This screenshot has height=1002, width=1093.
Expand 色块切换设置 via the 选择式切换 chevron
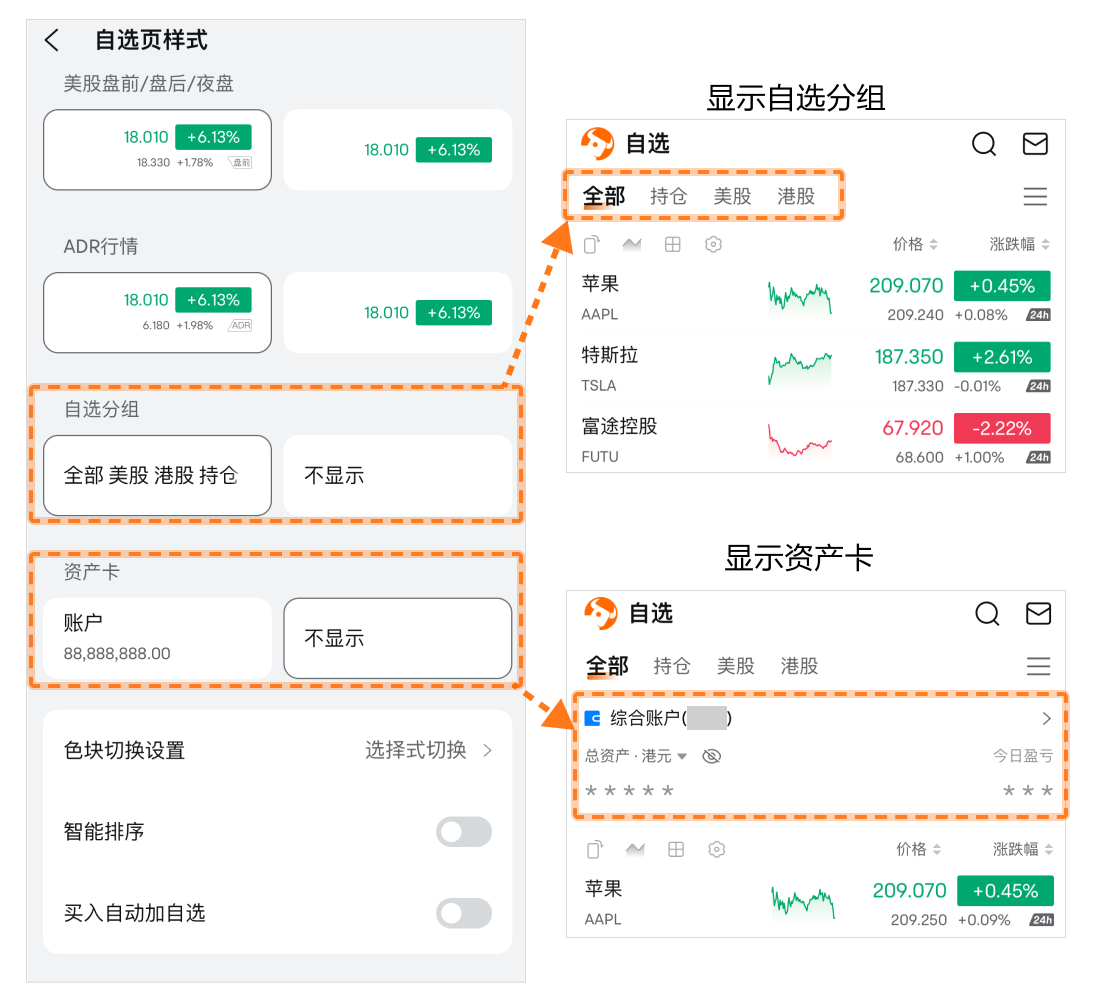488,750
